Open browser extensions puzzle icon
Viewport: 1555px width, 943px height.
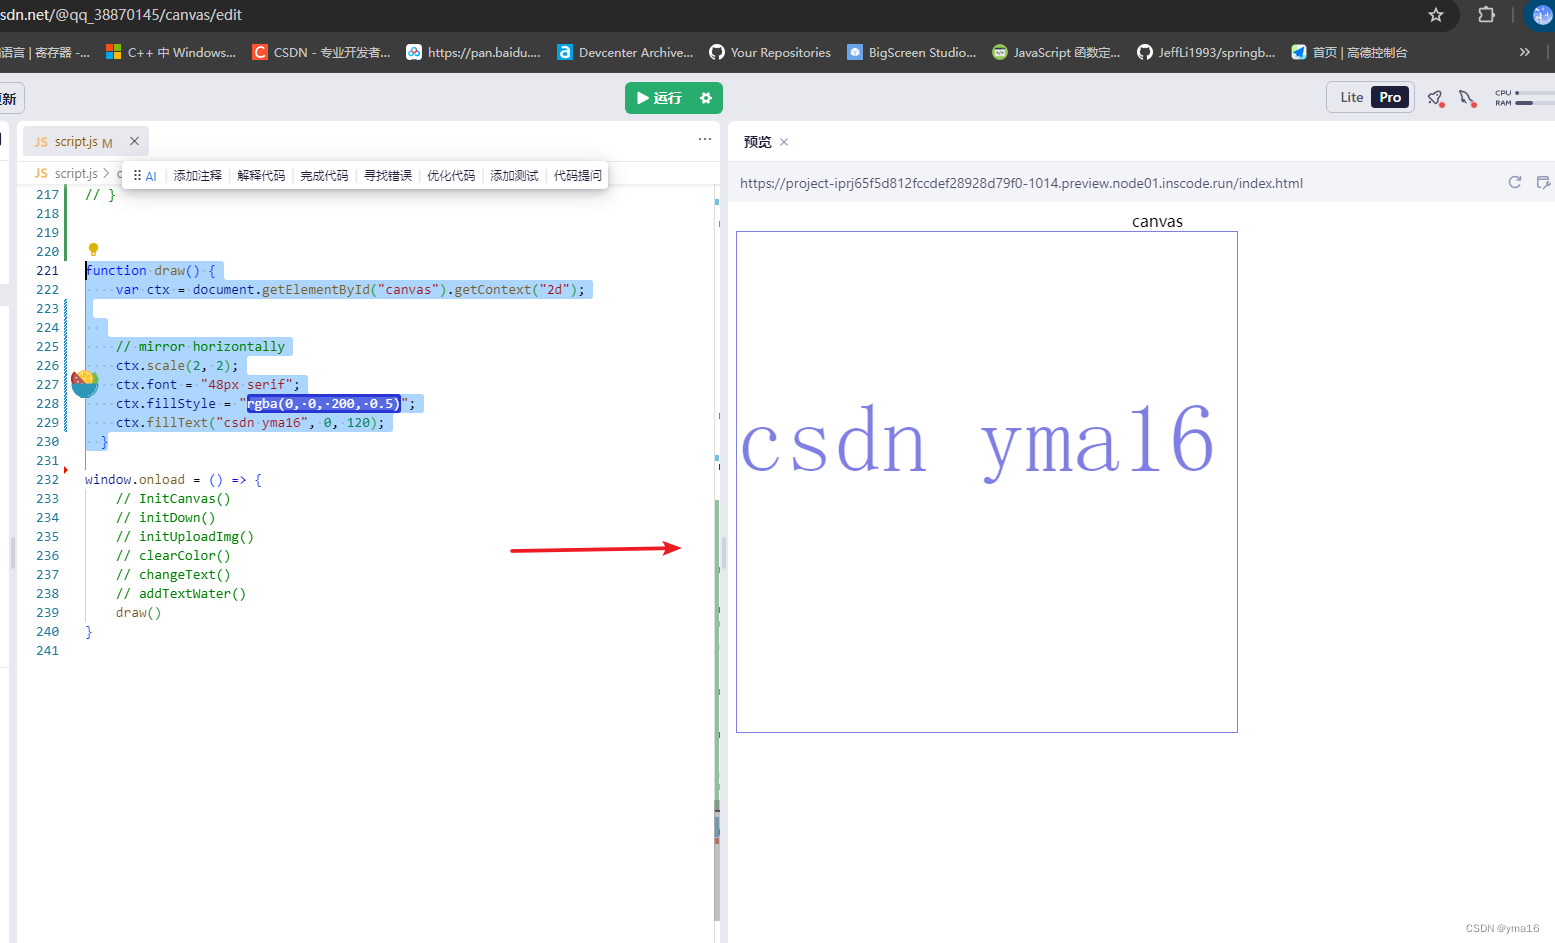(x=1486, y=15)
